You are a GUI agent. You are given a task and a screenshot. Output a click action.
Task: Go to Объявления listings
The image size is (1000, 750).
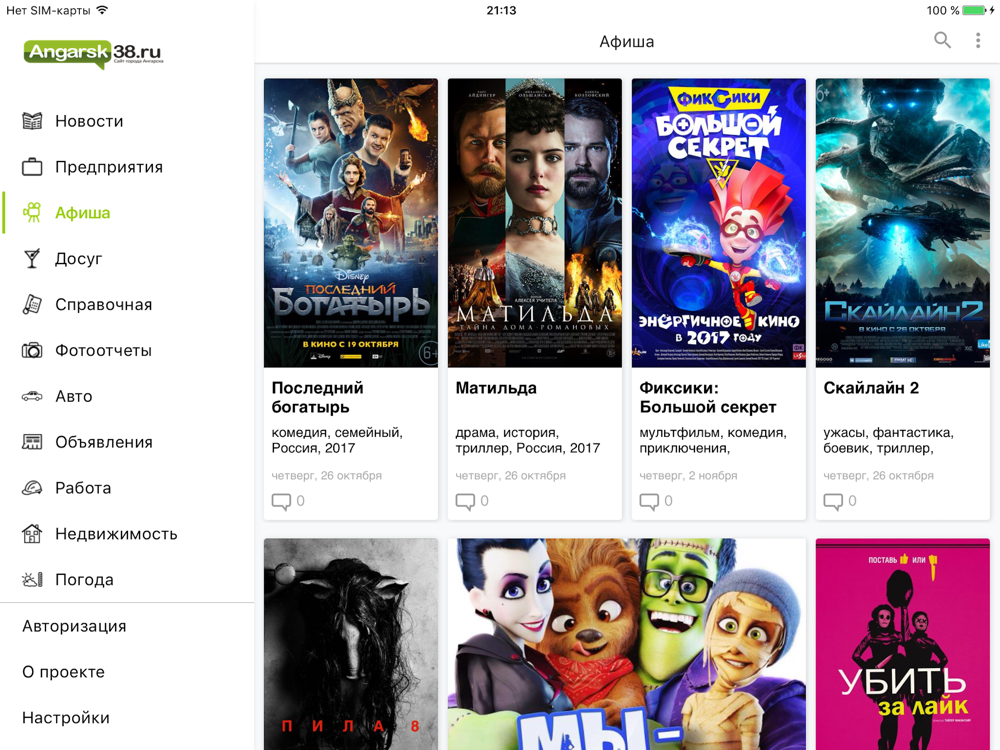pos(104,443)
